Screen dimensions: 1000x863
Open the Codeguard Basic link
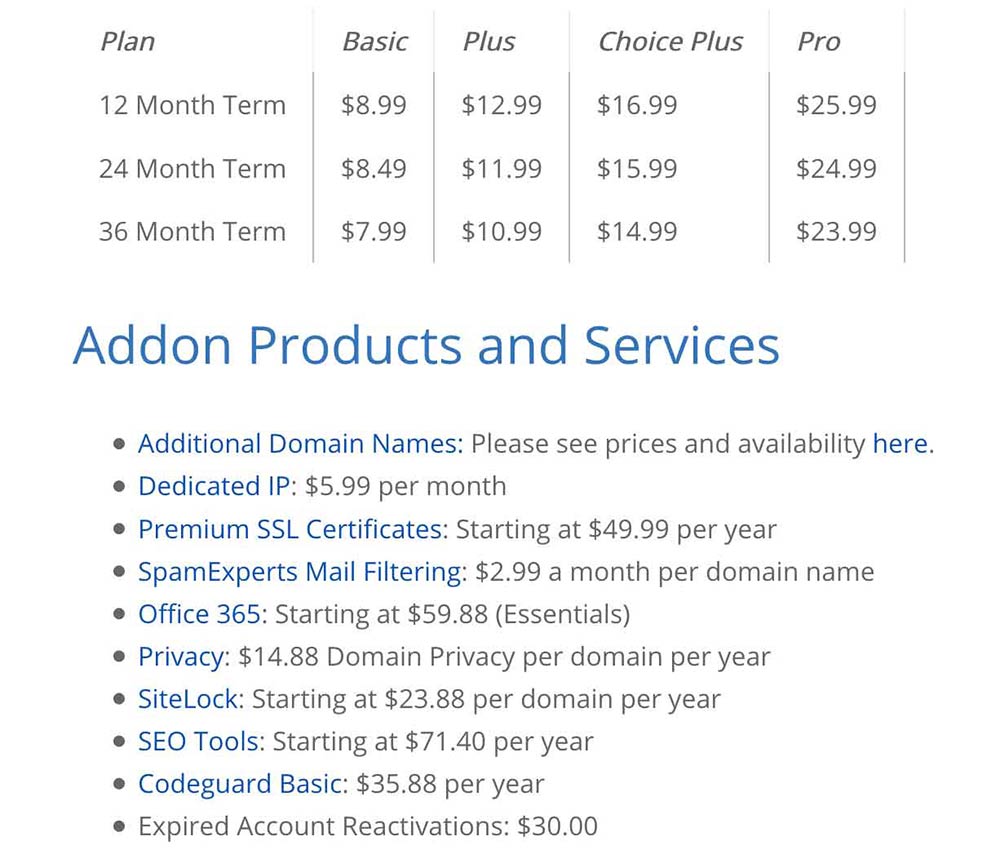click(x=240, y=784)
